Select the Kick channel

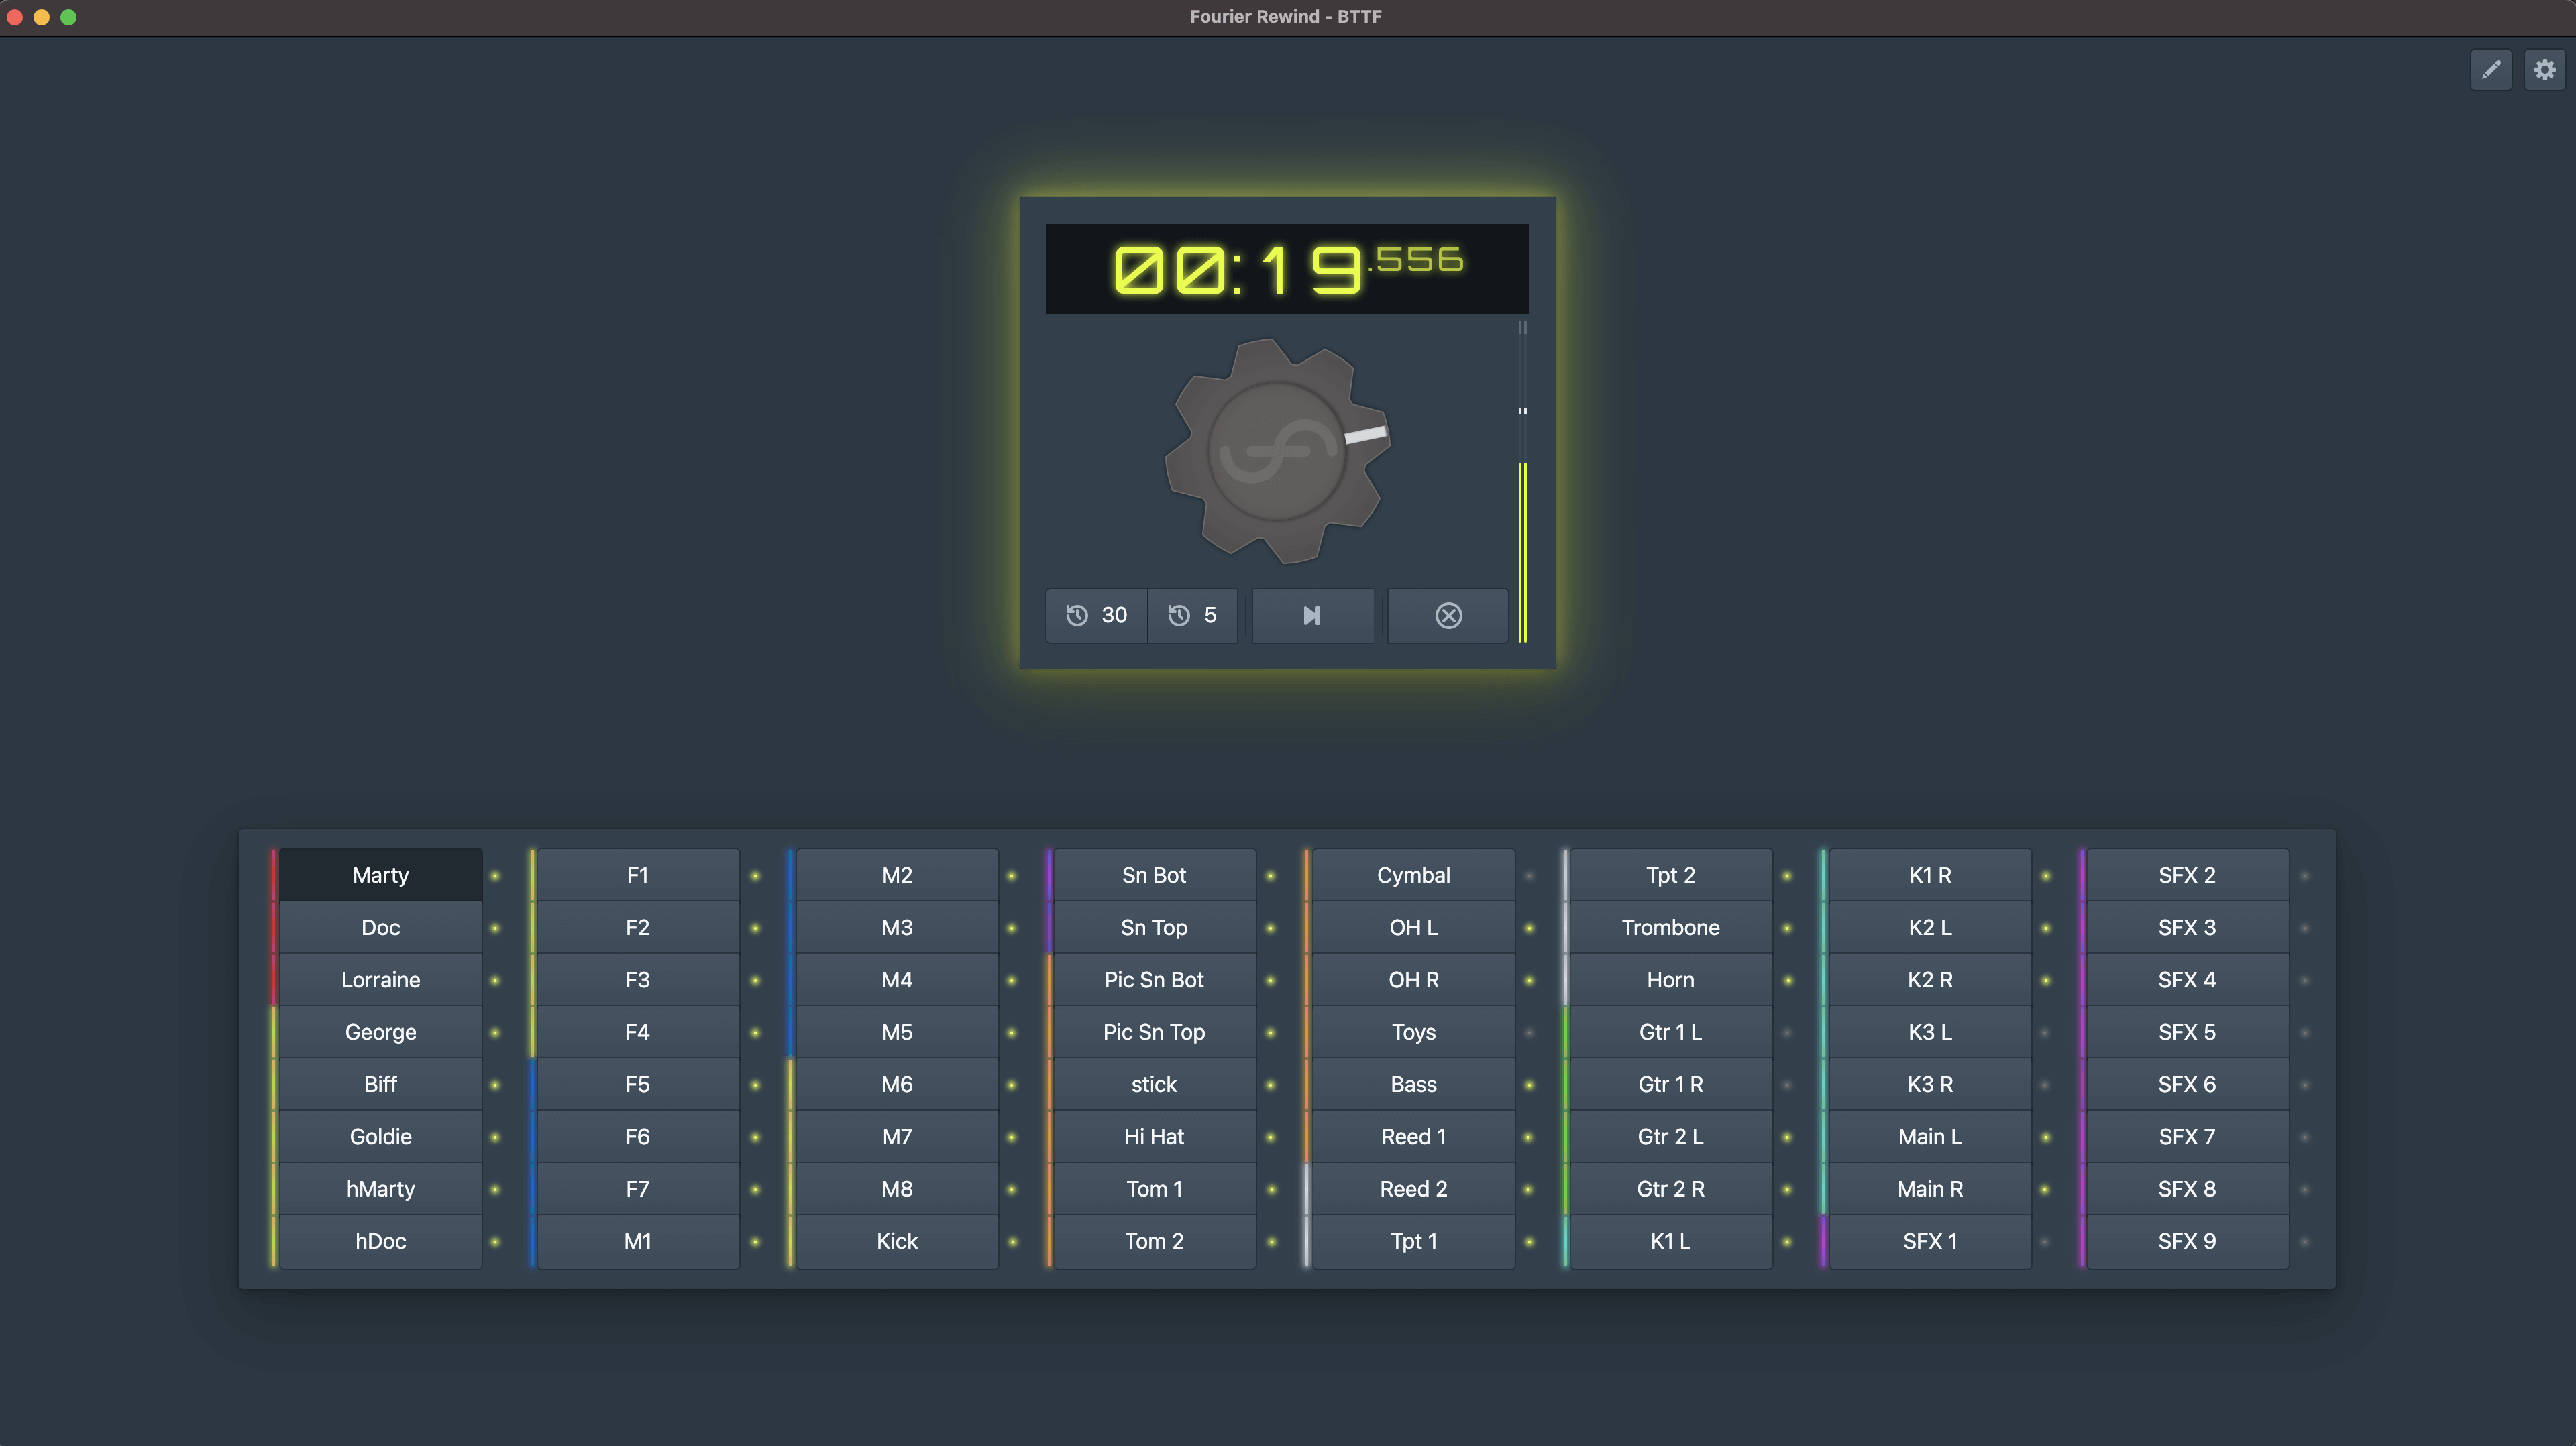coord(897,1241)
